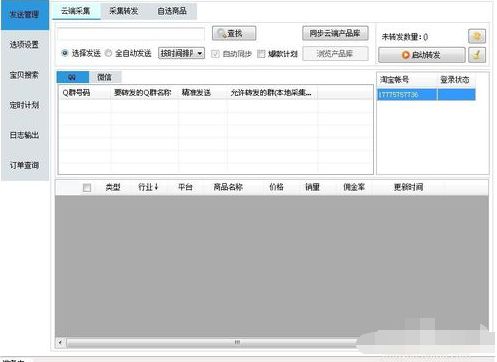The width and height of the screenshot is (497, 362).
Task: Click the 淘宝帐号 column header
Action: tap(407, 80)
